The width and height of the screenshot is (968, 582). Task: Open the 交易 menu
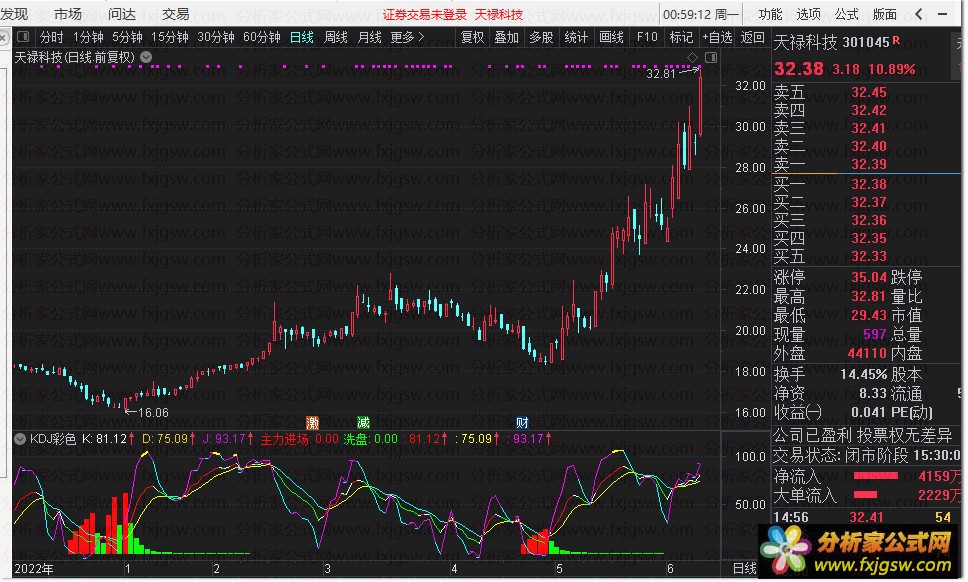point(175,14)
